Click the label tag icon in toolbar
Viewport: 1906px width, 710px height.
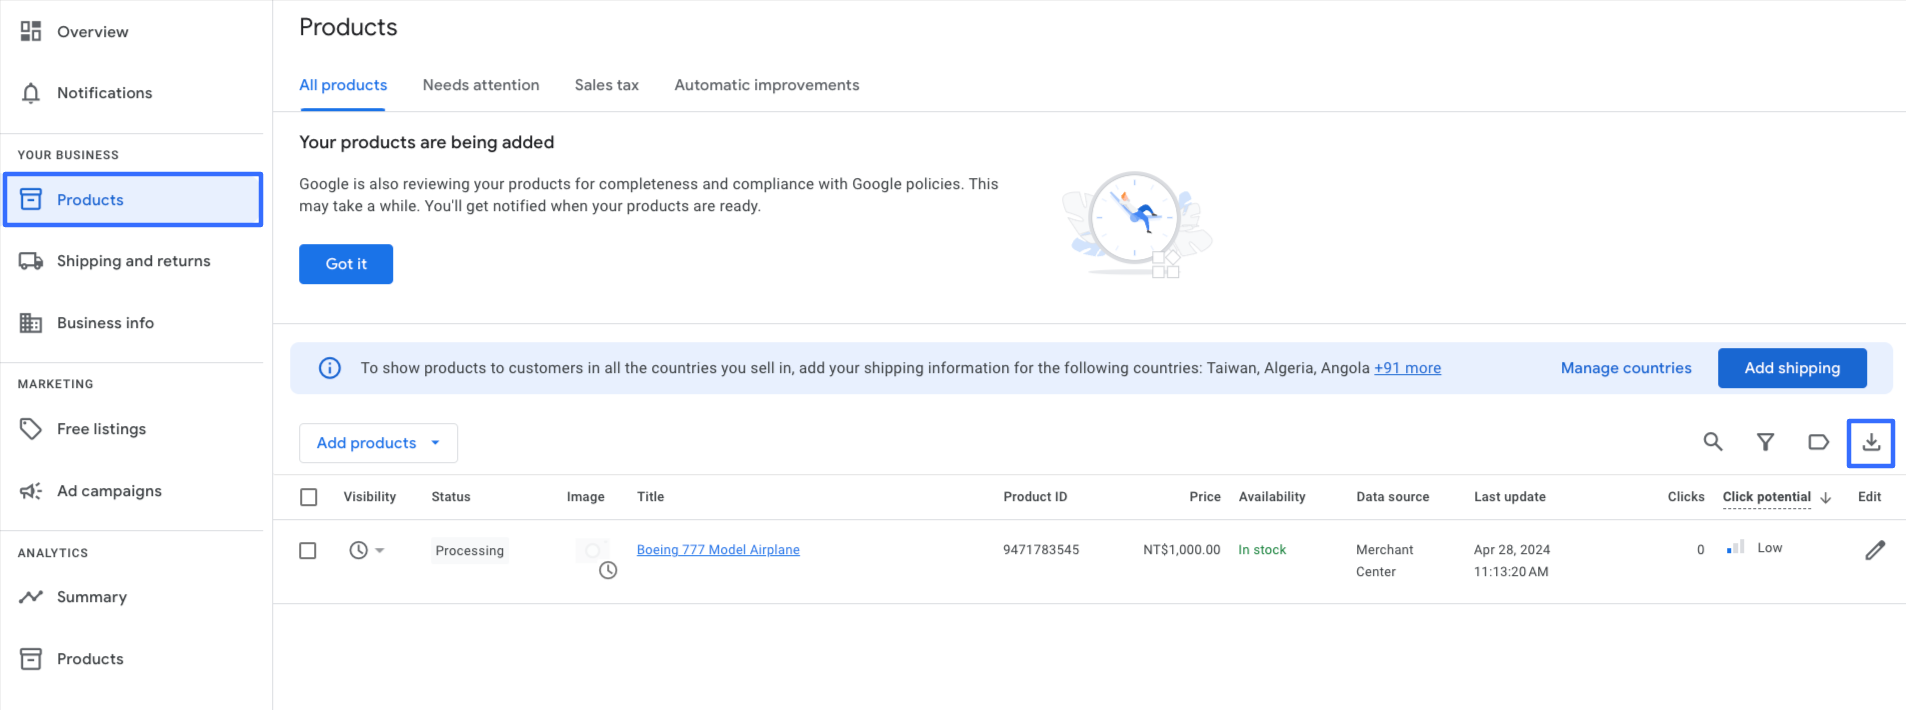(1818, 442)
